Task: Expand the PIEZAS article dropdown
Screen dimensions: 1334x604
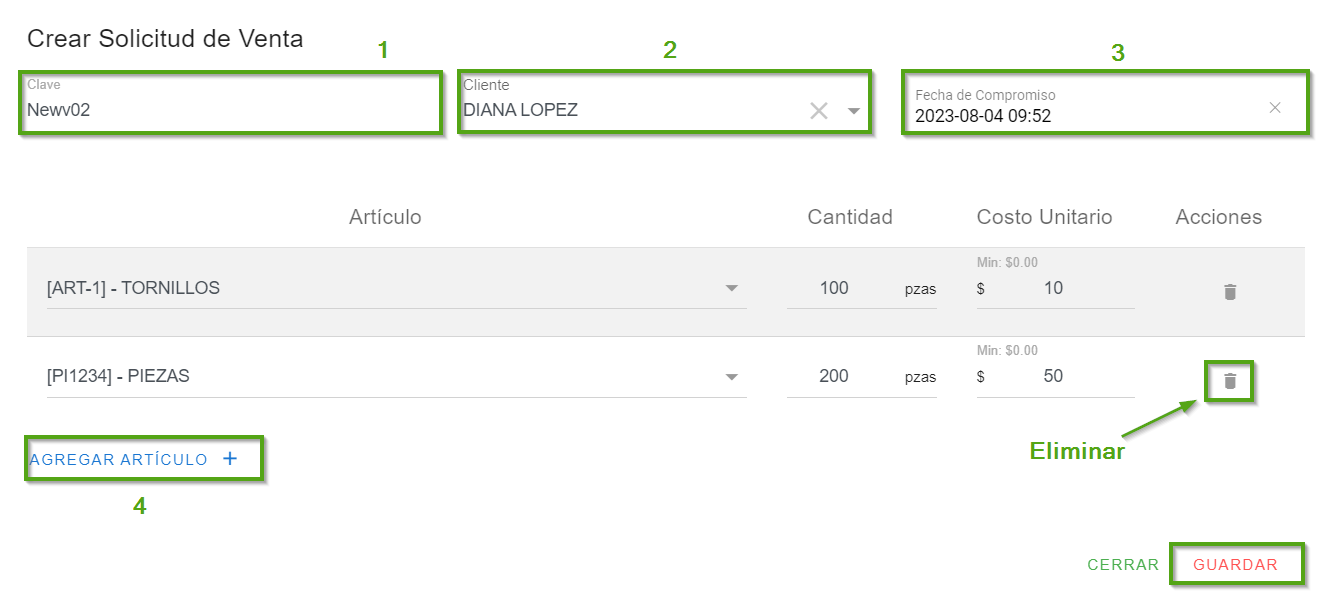Action: pos(732,377)
